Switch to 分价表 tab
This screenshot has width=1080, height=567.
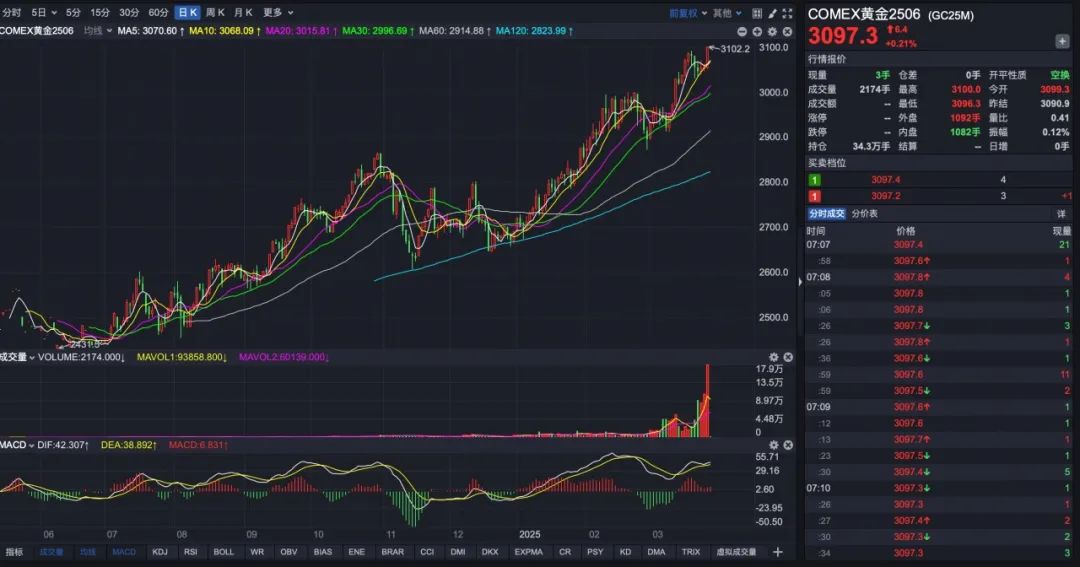[x=865, y=214]
